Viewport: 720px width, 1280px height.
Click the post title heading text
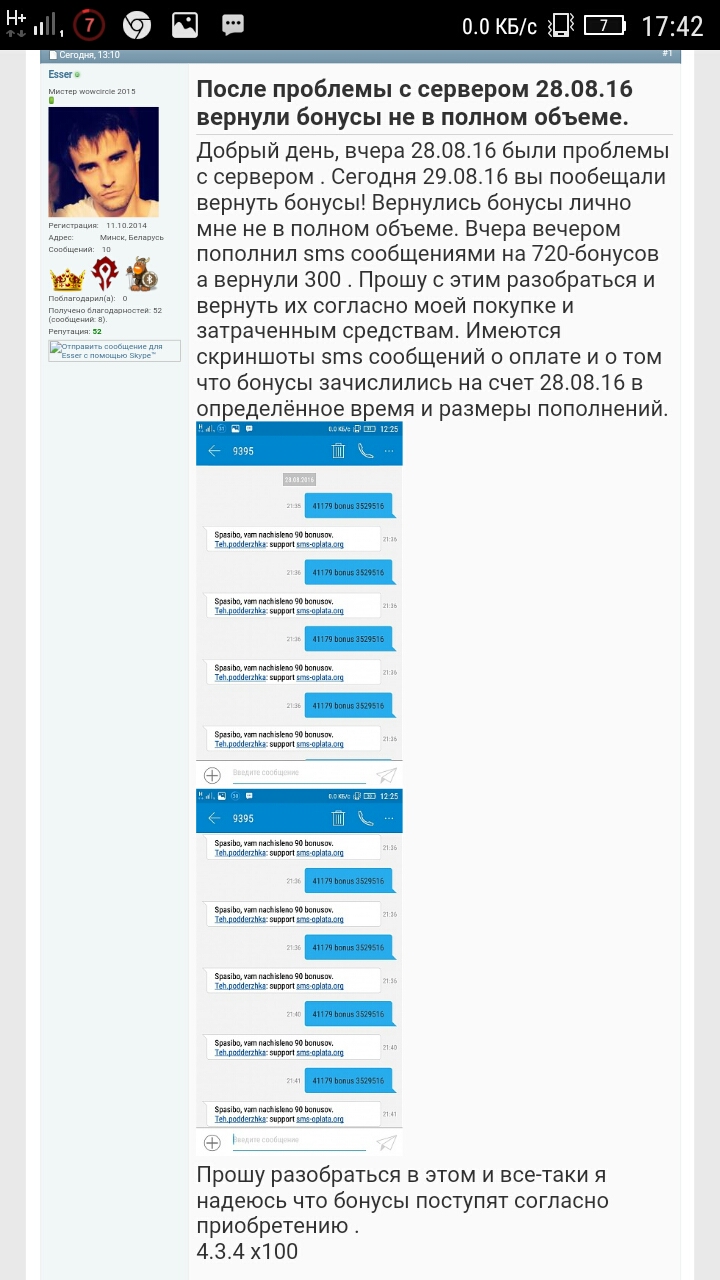tap(414, 103)
